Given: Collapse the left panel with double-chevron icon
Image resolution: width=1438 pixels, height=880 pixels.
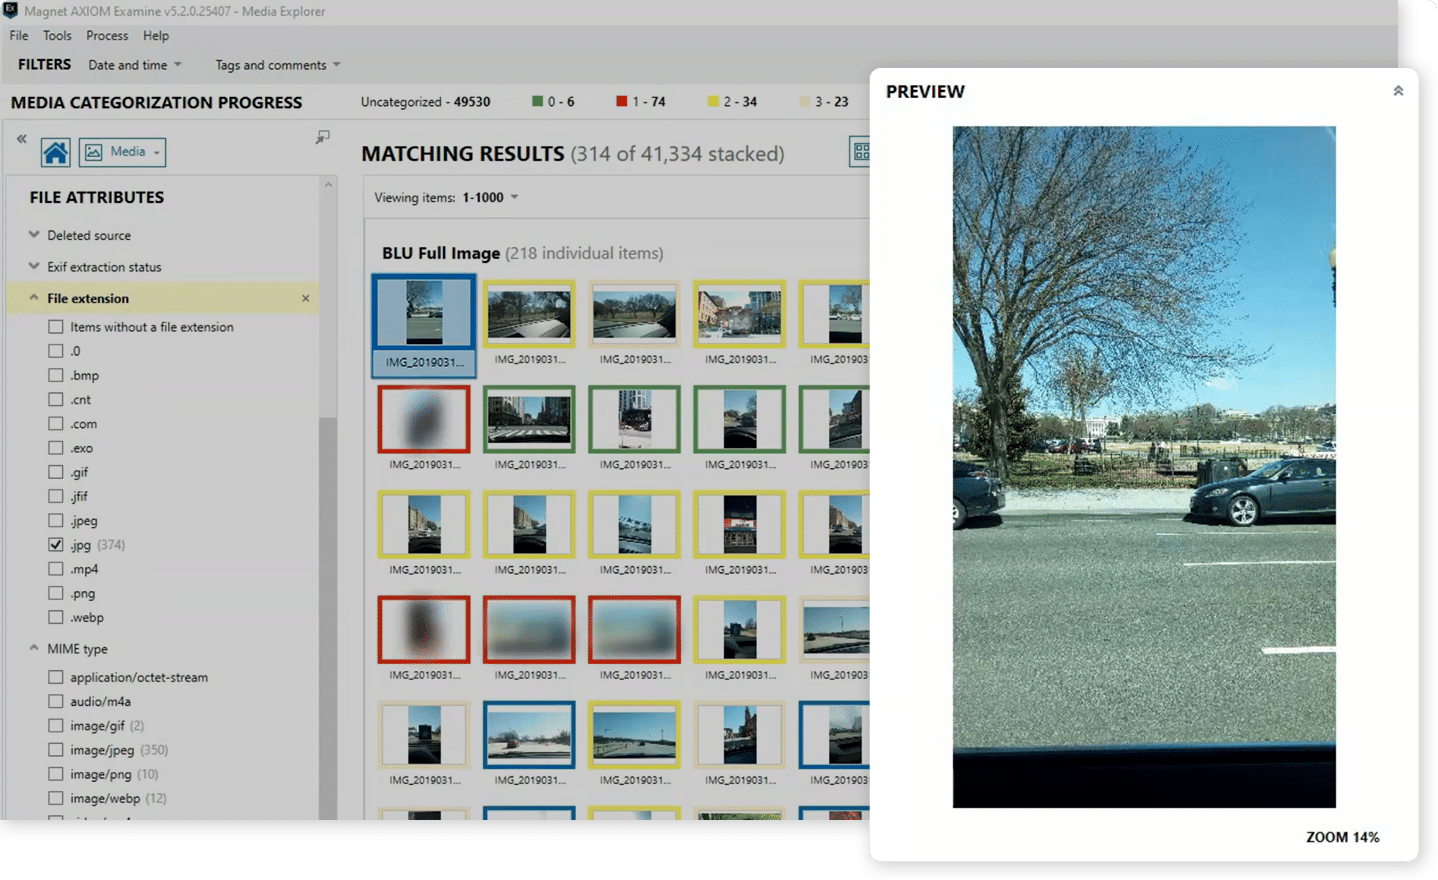Looking at the screenshot, I should point(21,139).
